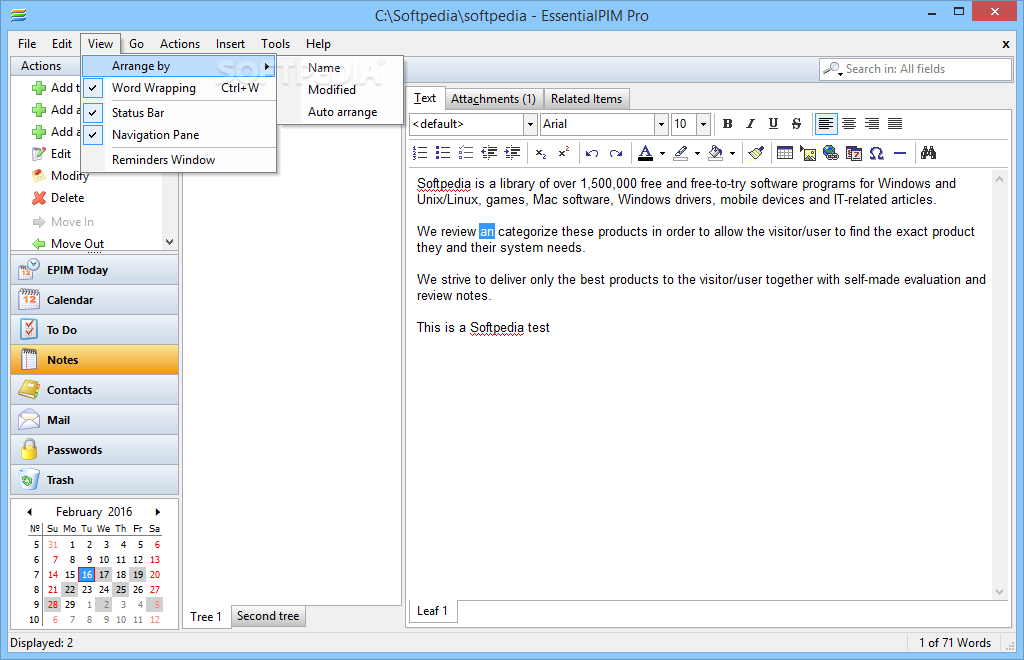Toggle Italic formatting

tap(750, 123)
